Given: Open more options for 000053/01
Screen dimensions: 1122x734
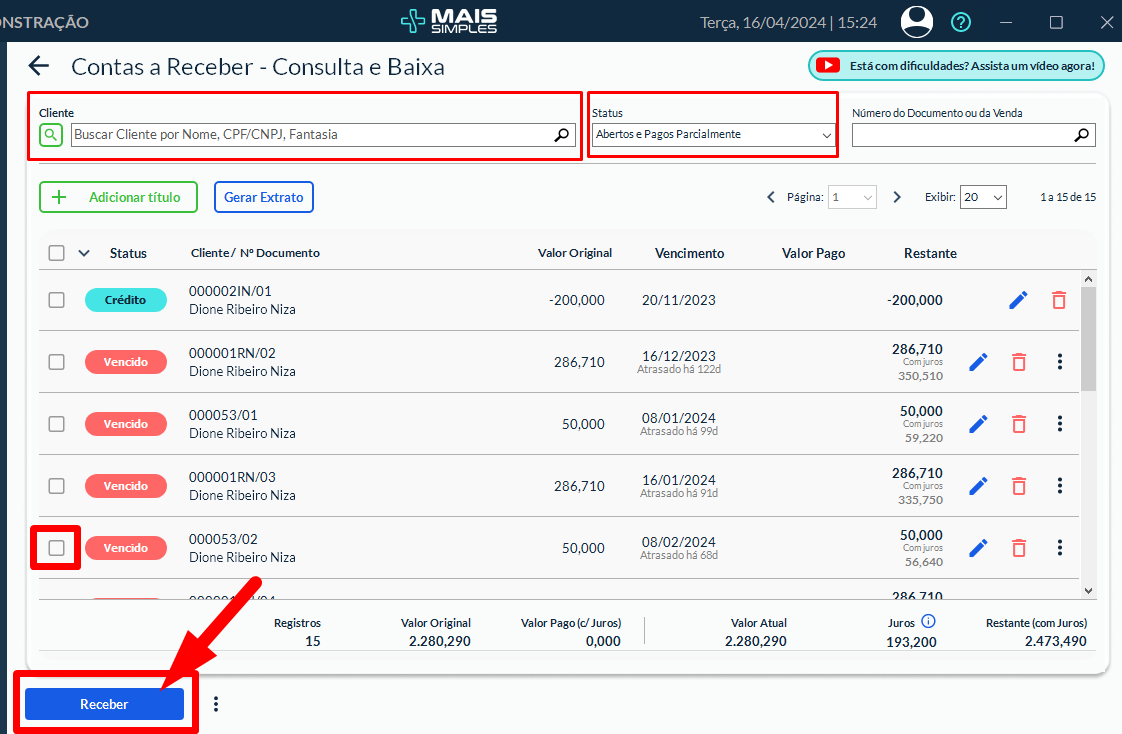Looking at the screenshot, I should [x=1059, y=424].
